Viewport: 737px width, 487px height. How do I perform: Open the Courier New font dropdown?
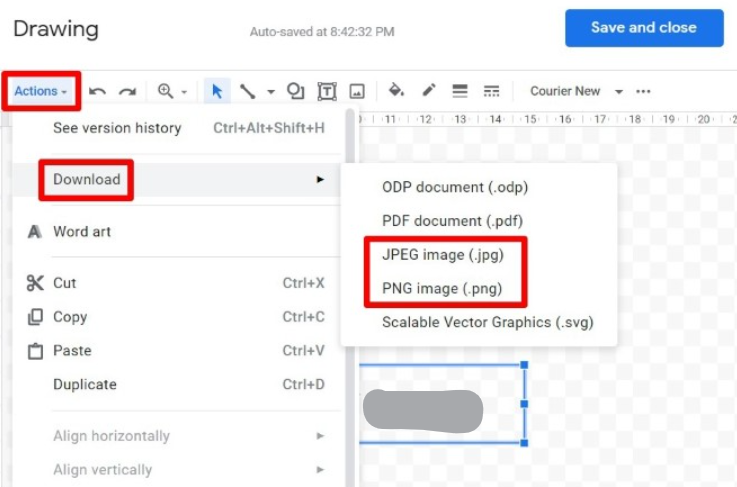[576, 91]
